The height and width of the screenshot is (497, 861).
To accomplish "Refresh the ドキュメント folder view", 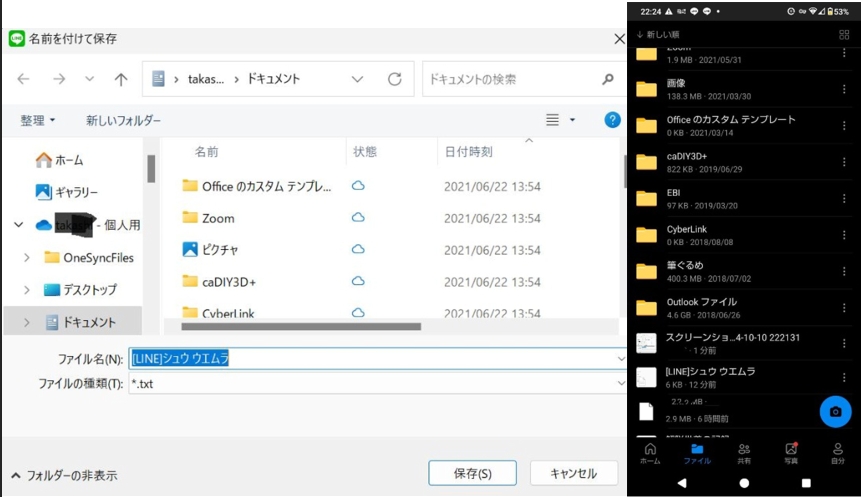I will click(394, 79).
